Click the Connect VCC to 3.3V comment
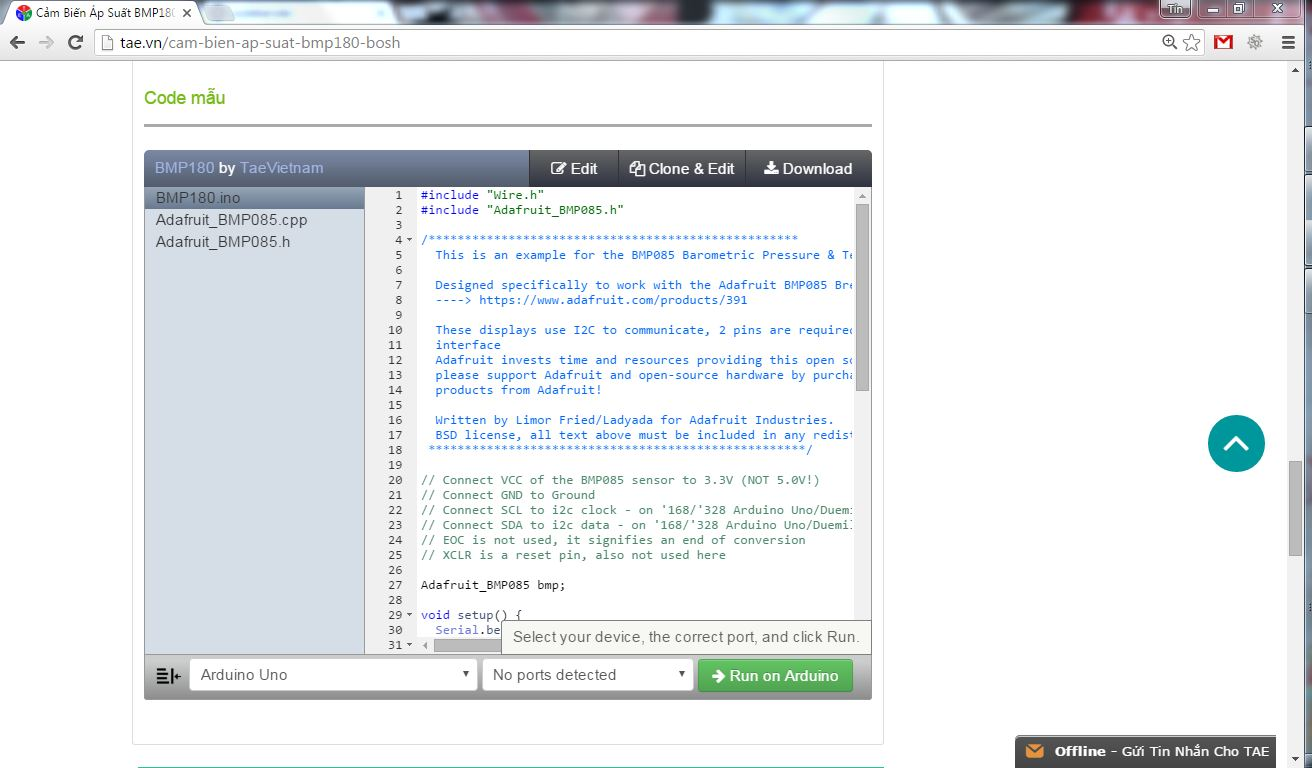Image resolution: width=1312 pixels, height=768 pixels. coord(620,480)
